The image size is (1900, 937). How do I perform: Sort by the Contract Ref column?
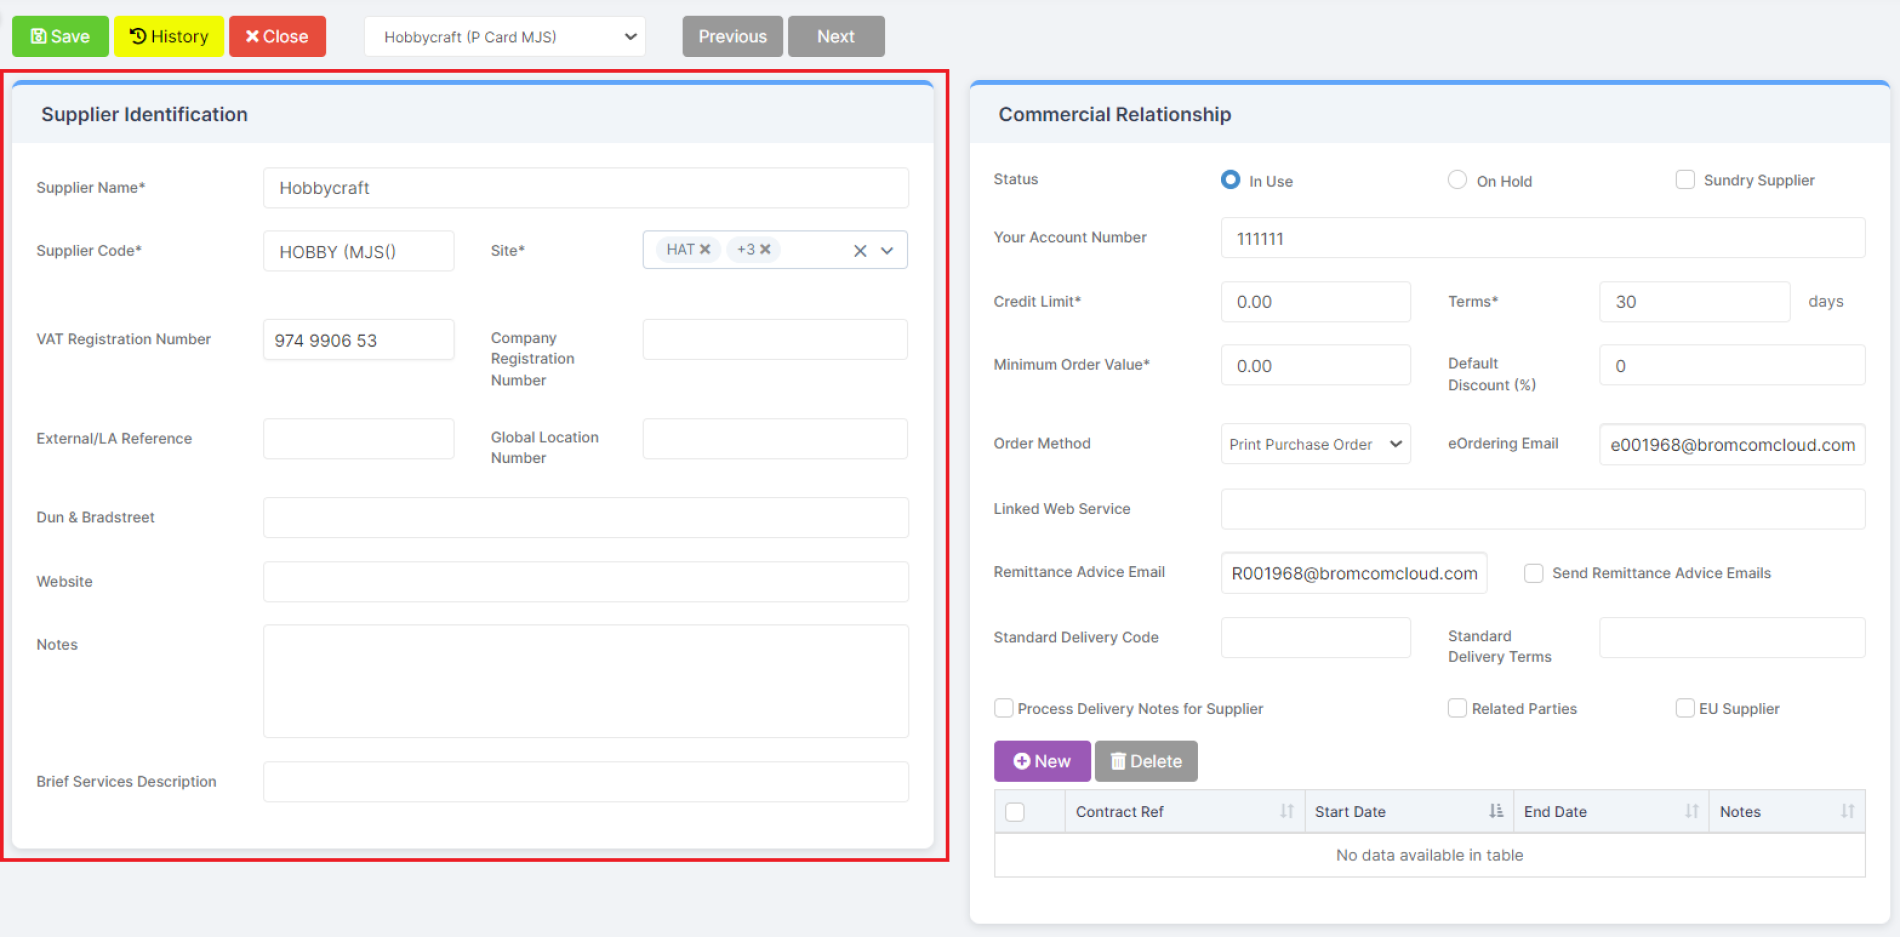1184,812
